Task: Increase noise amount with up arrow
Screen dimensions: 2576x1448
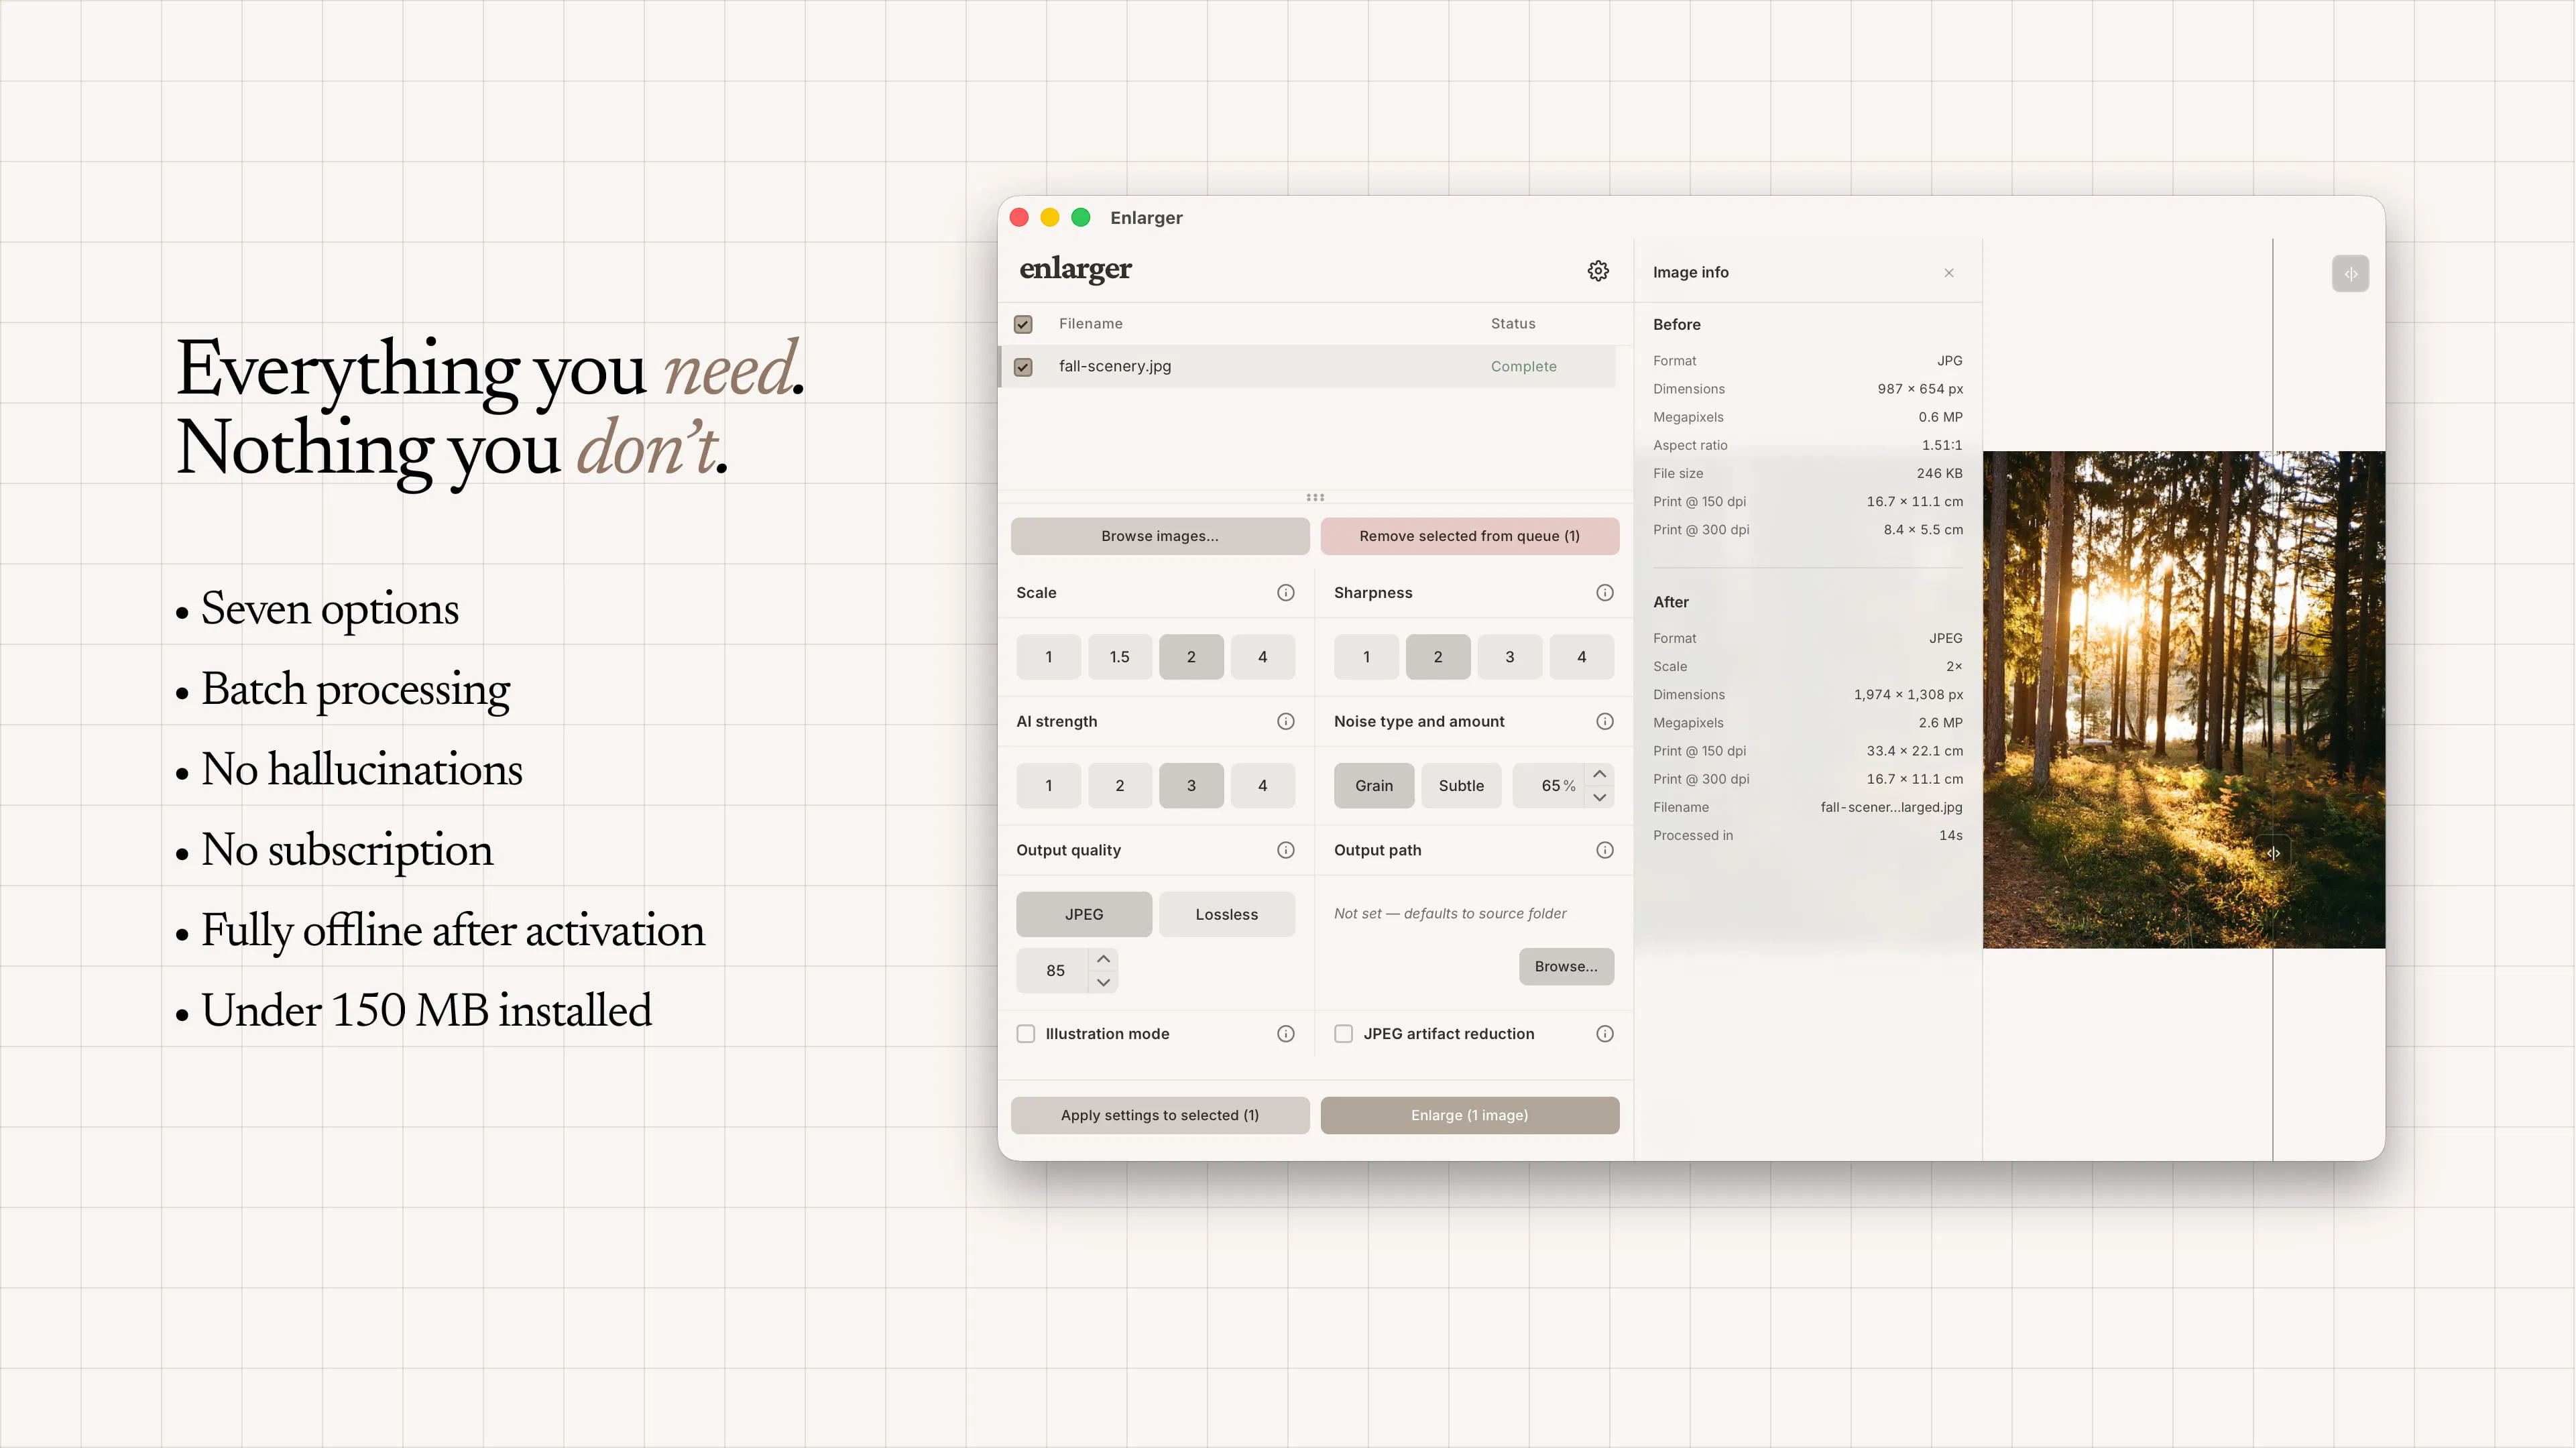Action: pyautogui.click(x=1600, y=774)
